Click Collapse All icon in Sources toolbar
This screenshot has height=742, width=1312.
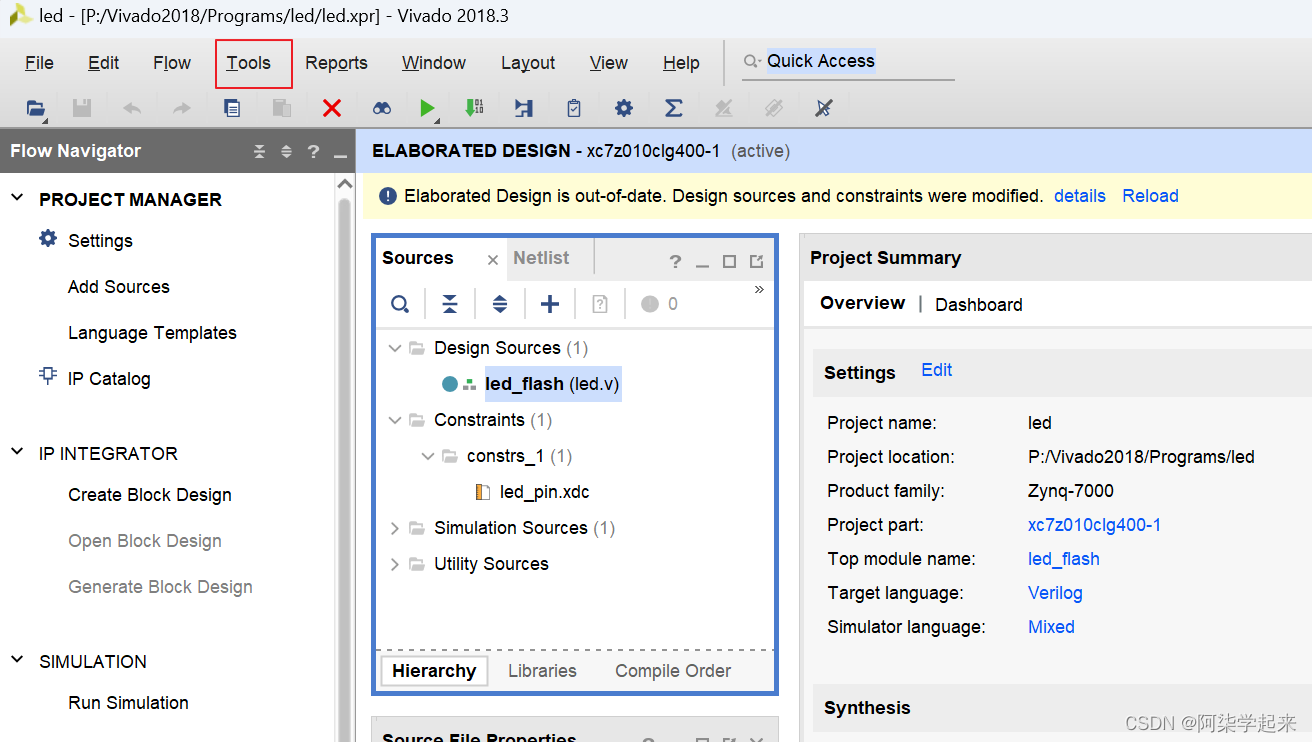coord(450,304)
